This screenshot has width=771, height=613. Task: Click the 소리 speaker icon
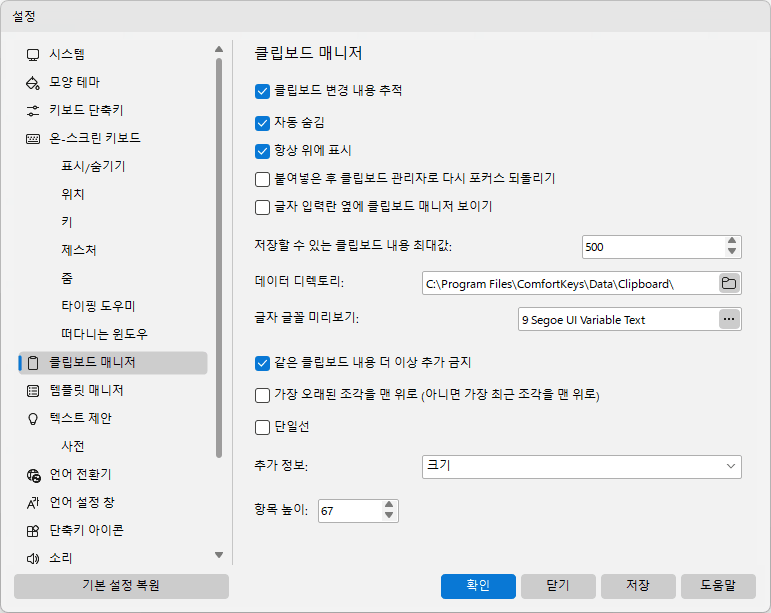(x=33, y=558)
